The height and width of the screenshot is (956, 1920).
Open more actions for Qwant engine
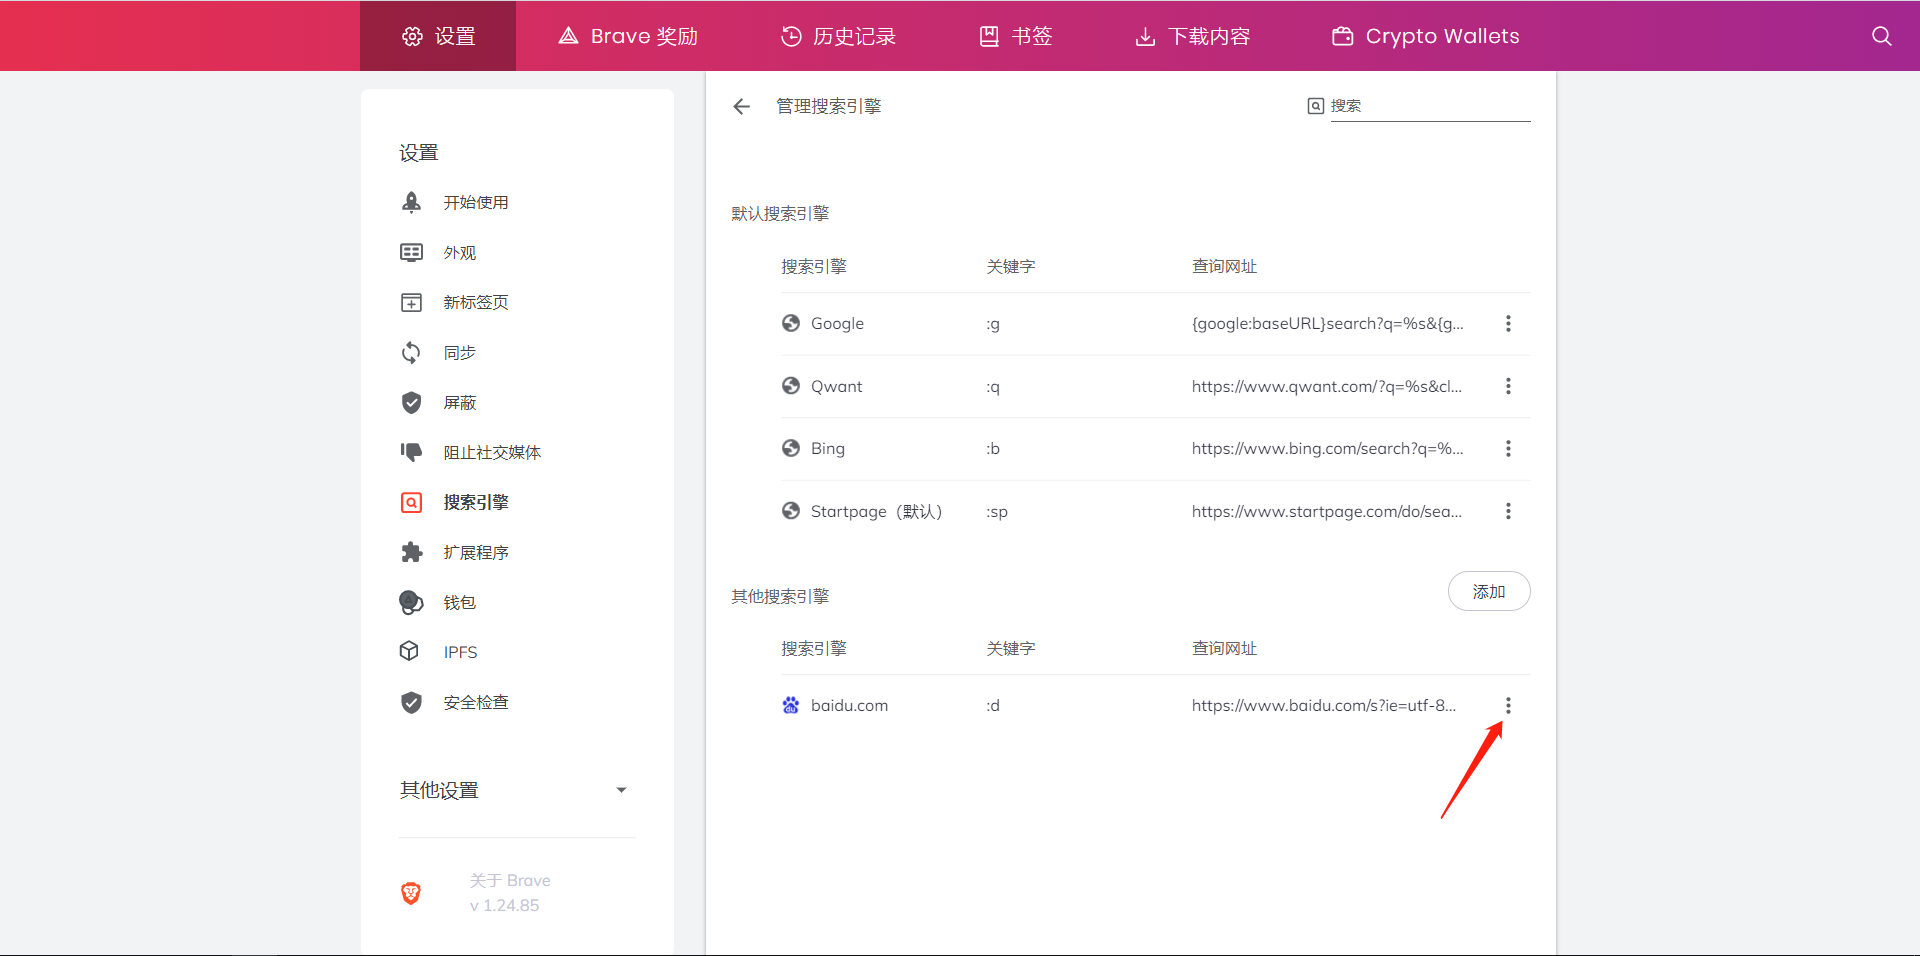(1508, 386)
